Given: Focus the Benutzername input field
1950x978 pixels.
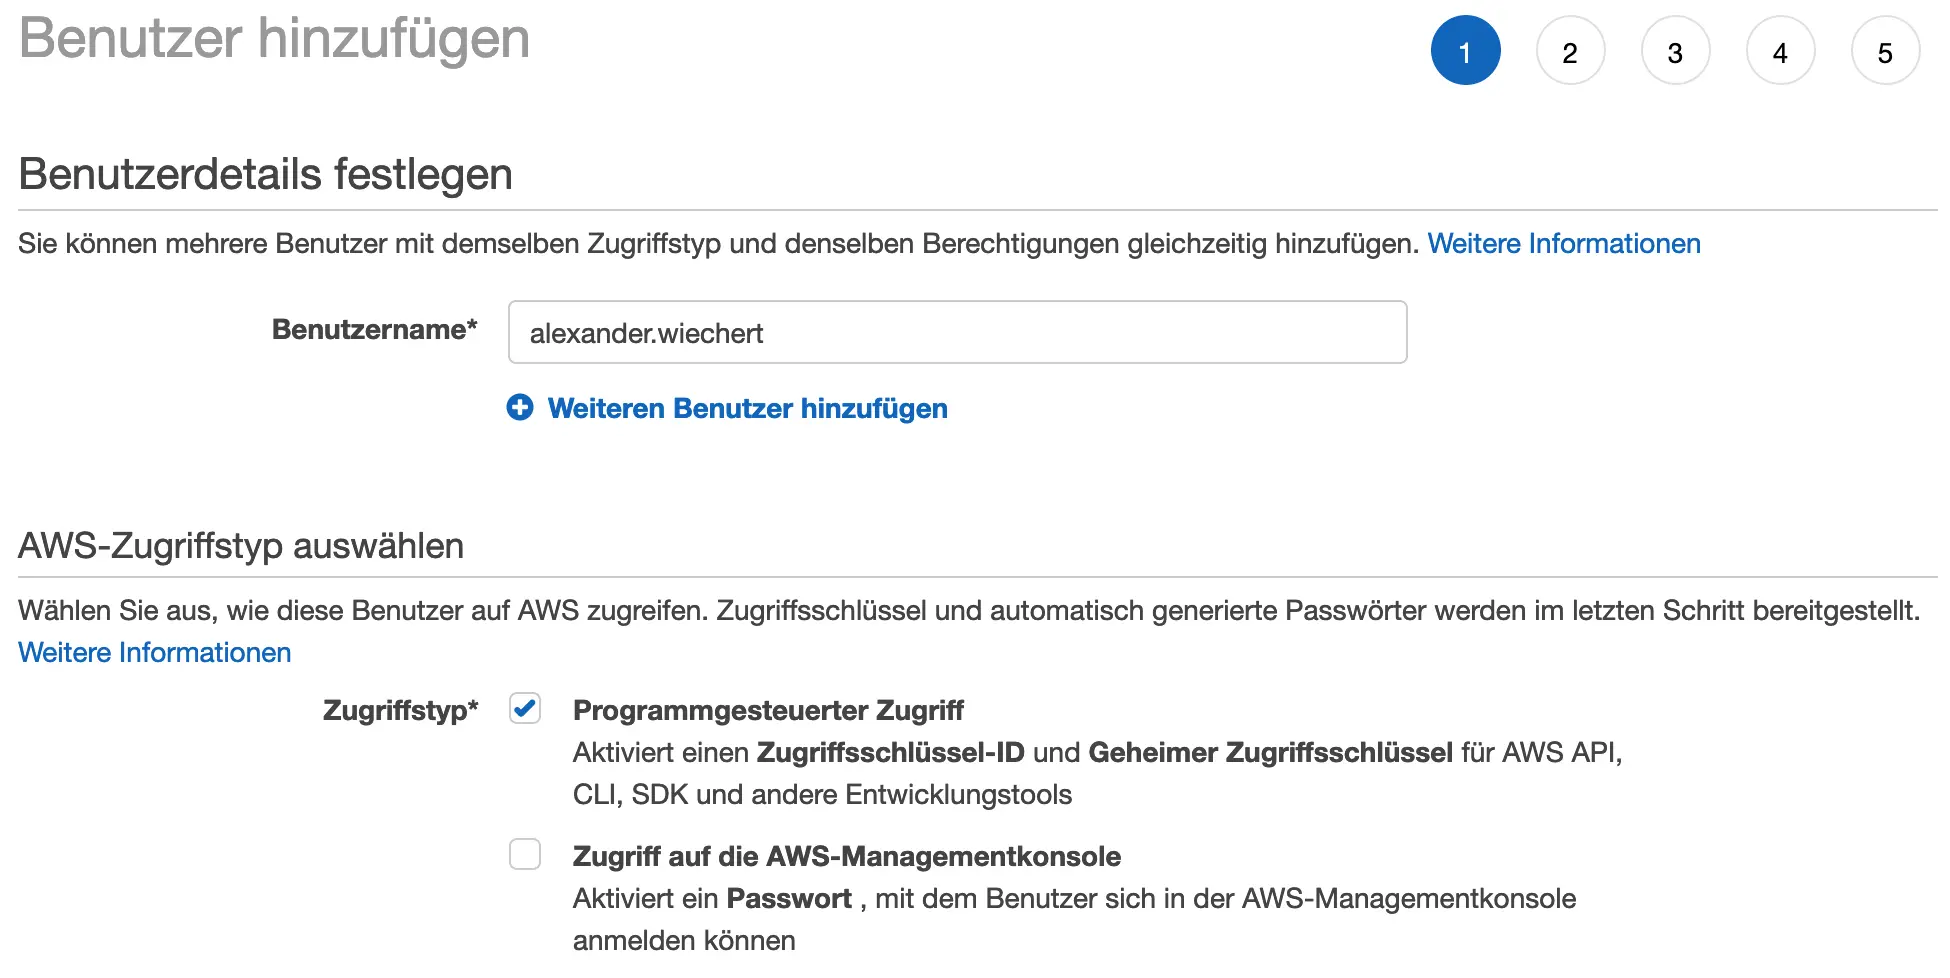Looking at the screenshot, I should coord(957,333).
